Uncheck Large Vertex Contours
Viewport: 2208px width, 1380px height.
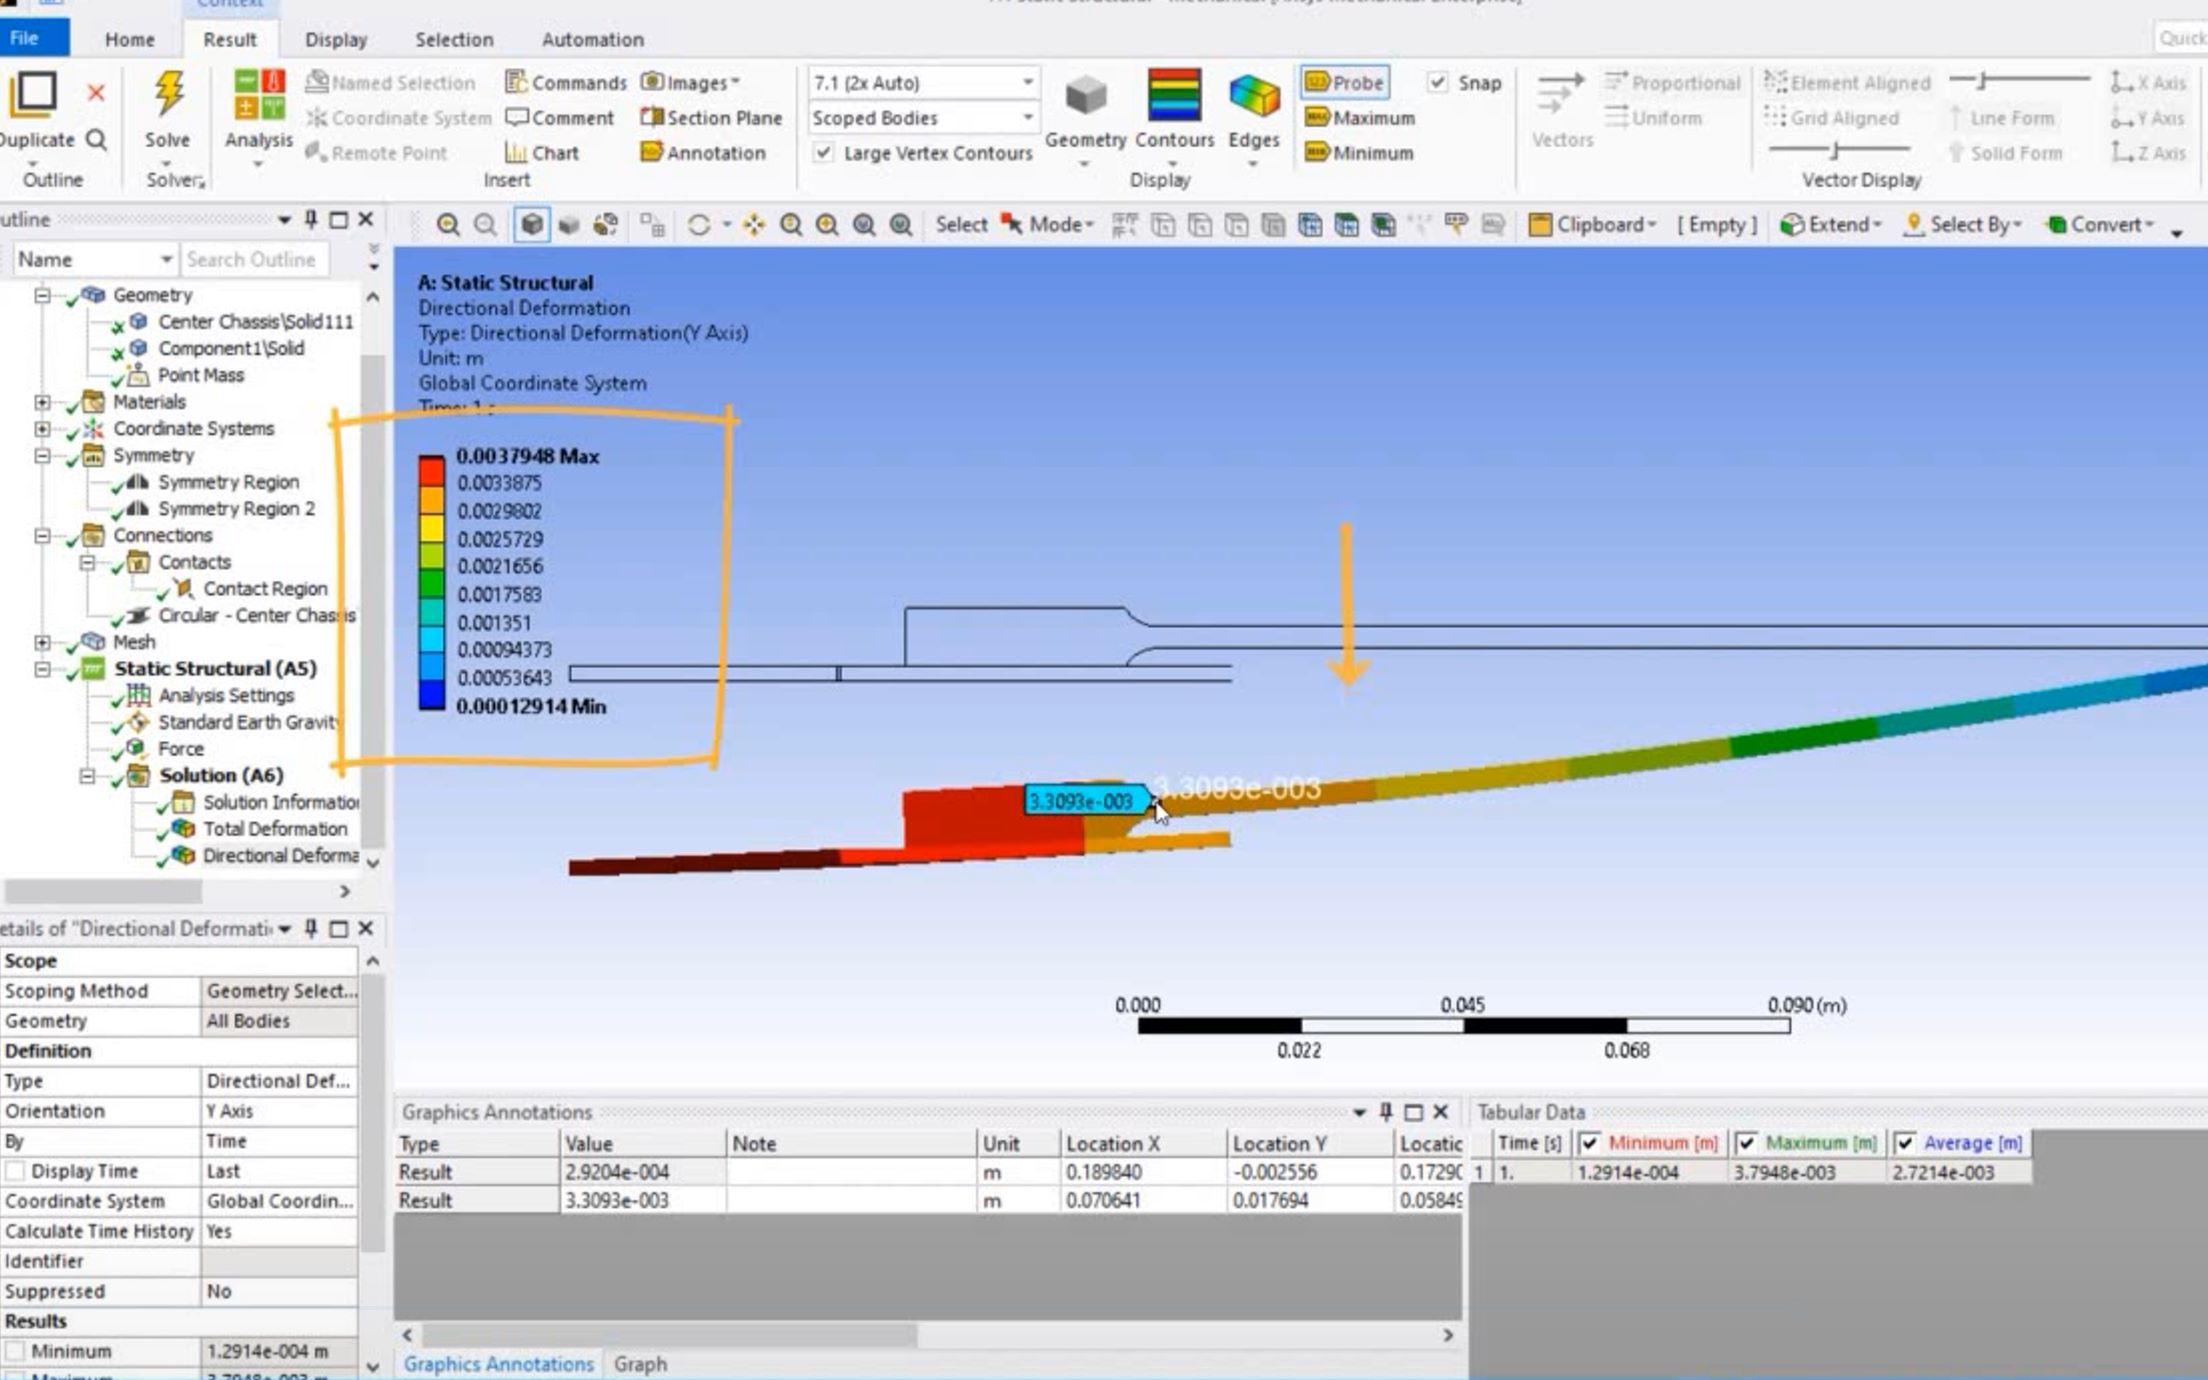[x=823, y=153]
